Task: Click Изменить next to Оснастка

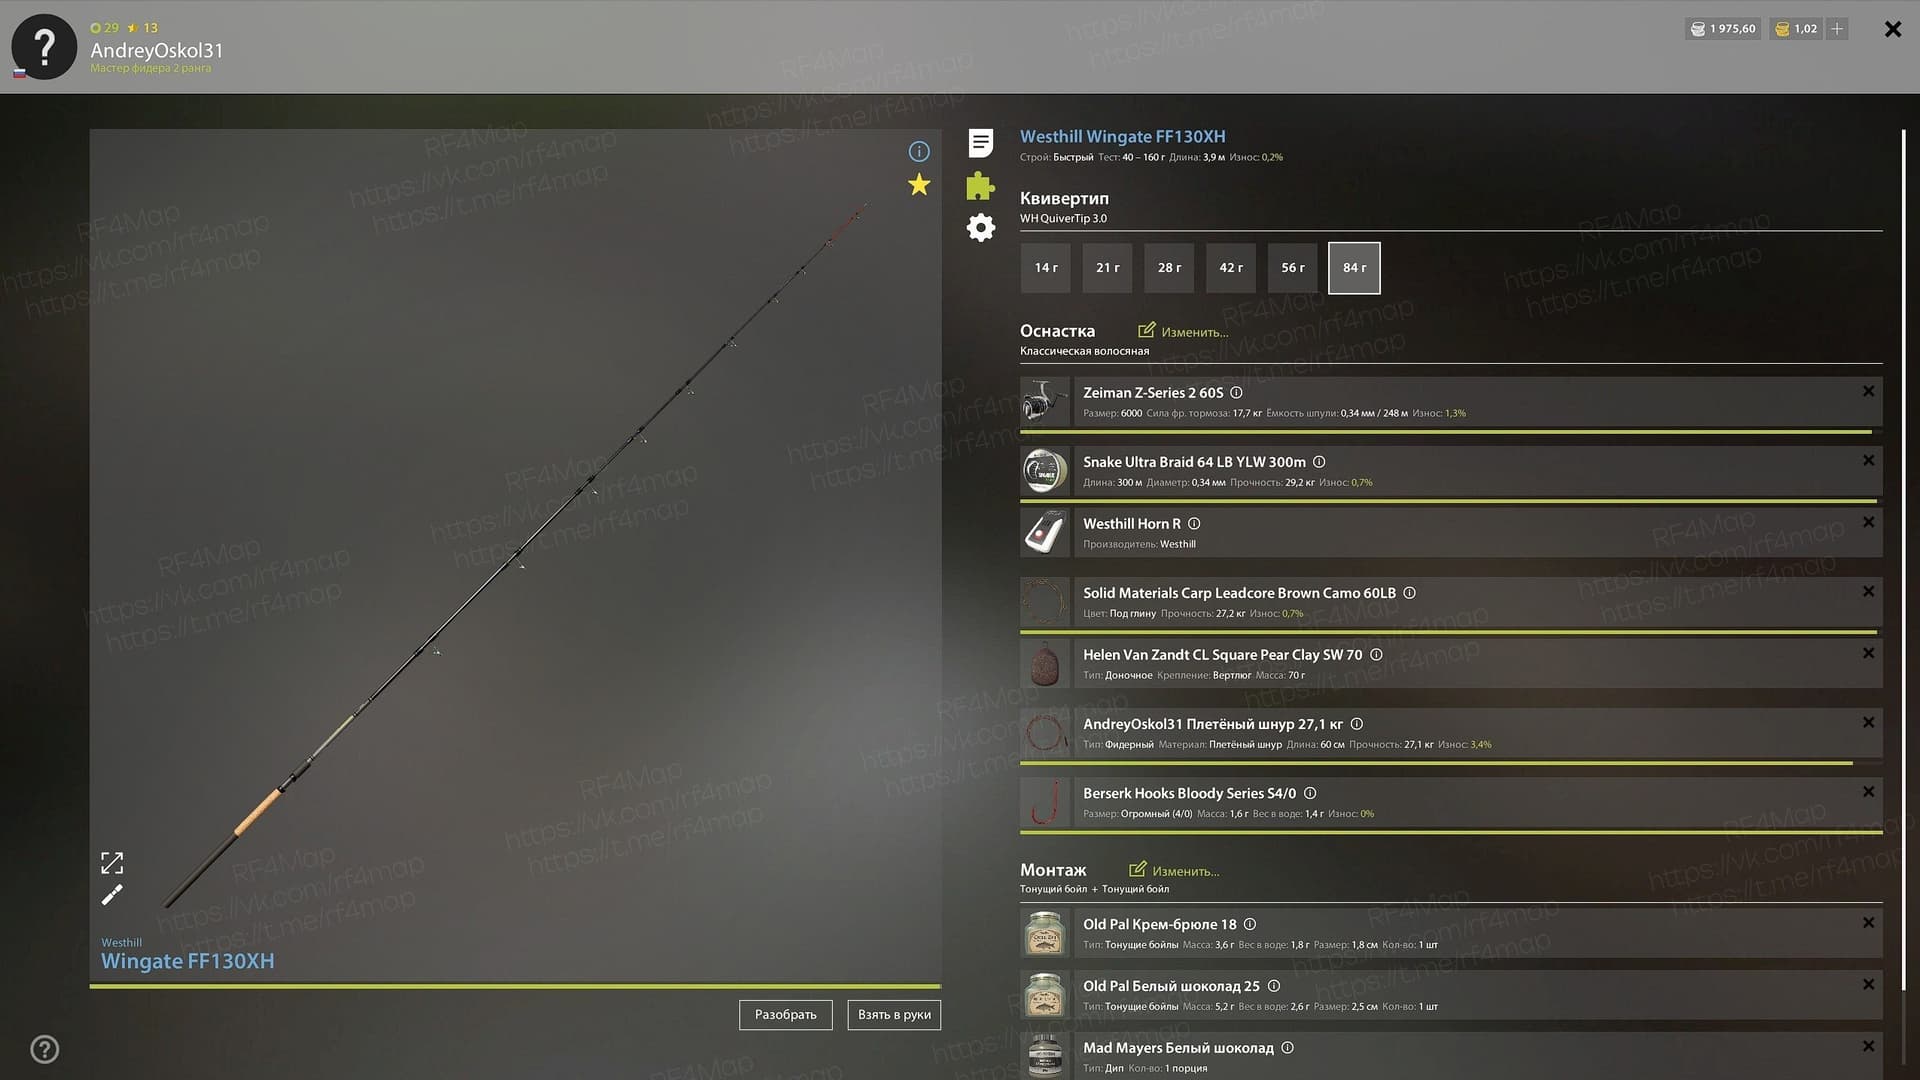Action: point(1184,331)
